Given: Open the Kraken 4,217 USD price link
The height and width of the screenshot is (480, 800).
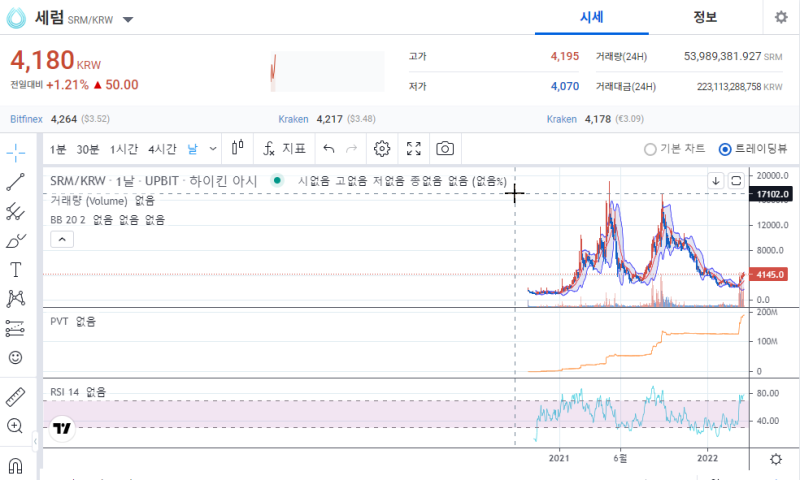Looking at the screenshot, I should click(x=293, y=119).
